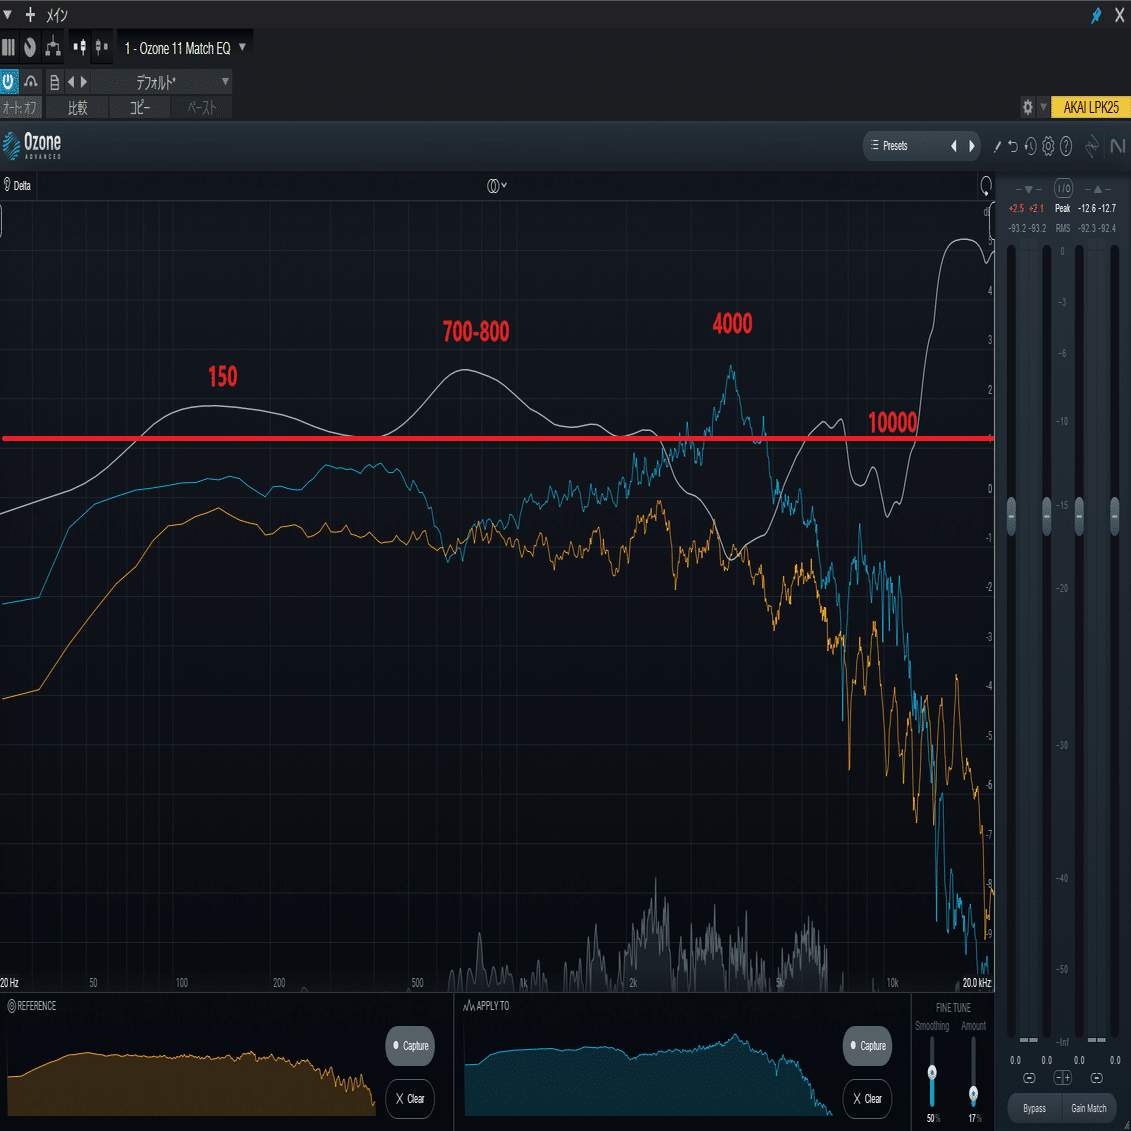
Task: Click the input meter down-triangle marker
Action: 1029,189
